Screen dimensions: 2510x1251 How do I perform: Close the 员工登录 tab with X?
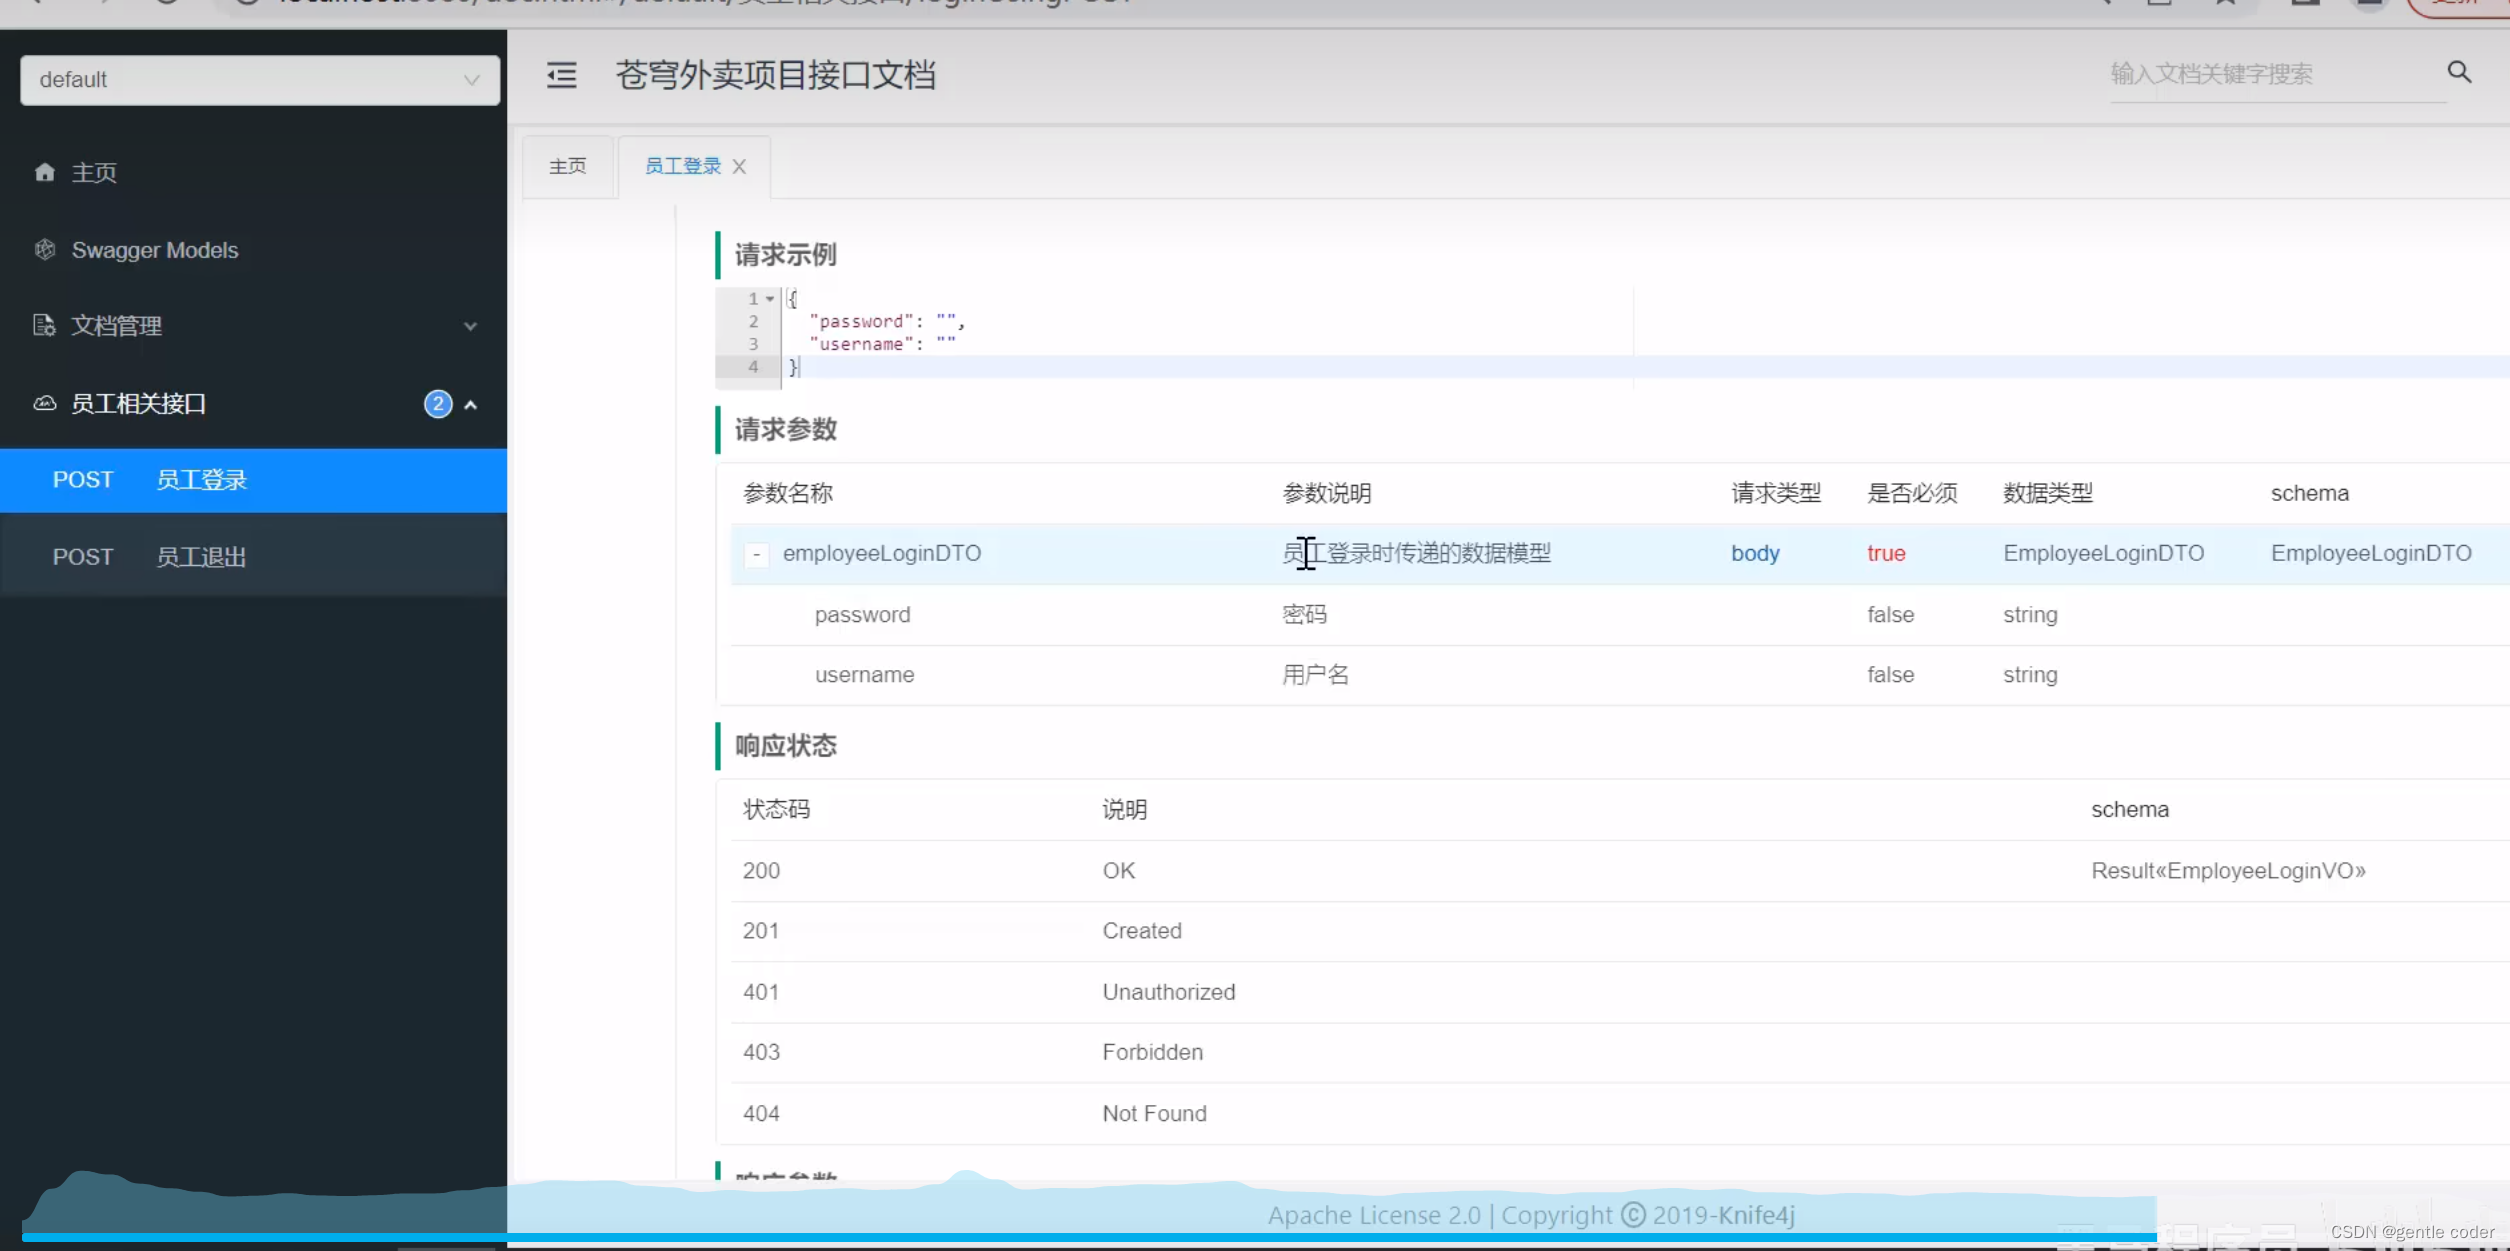point(739,166)
